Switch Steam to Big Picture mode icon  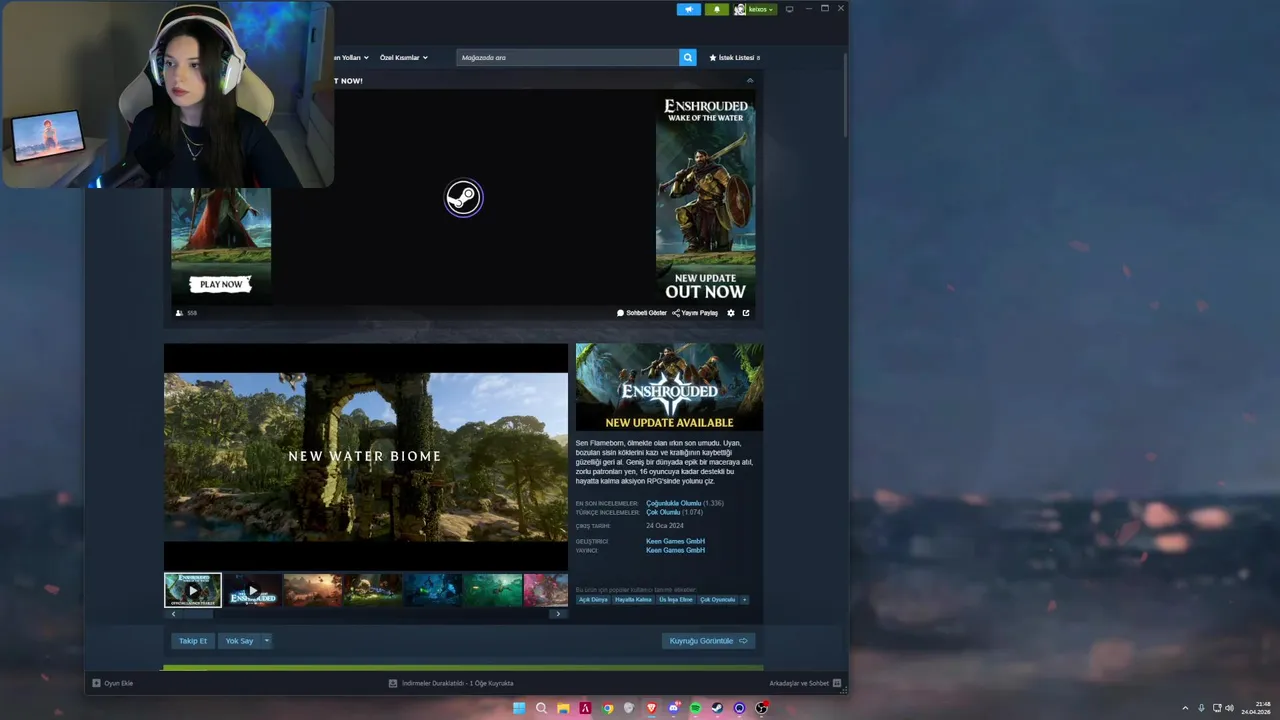coord(789,9)
